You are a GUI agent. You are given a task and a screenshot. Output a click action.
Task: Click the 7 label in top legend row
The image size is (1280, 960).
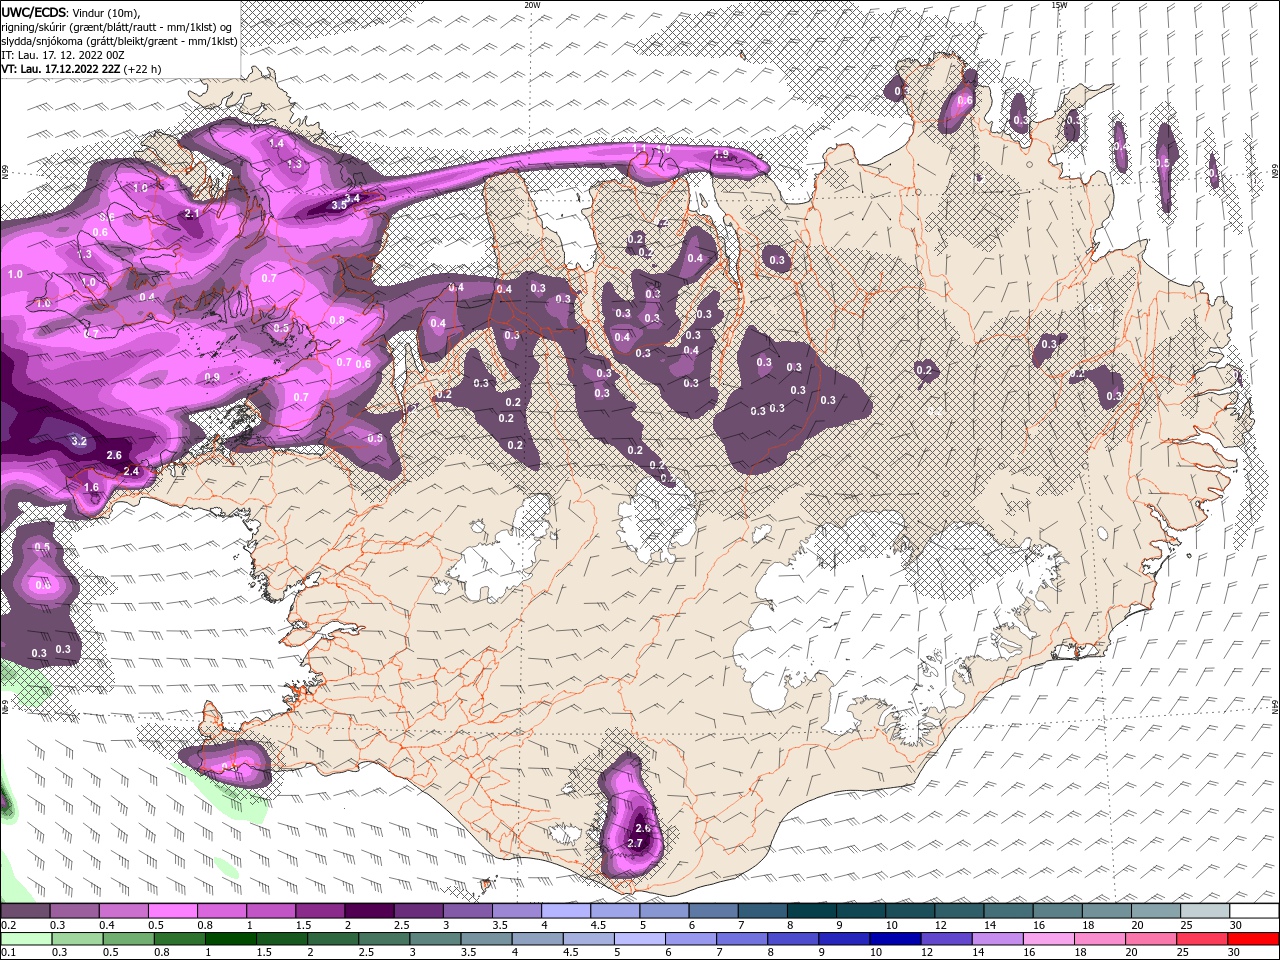pyautogui.click(x=741, y=925)
